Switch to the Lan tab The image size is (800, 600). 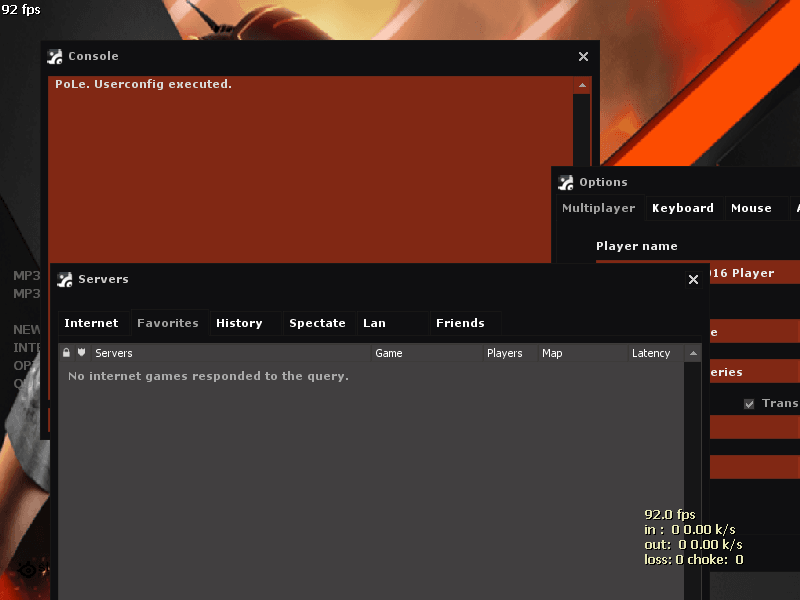click(374, 323)
